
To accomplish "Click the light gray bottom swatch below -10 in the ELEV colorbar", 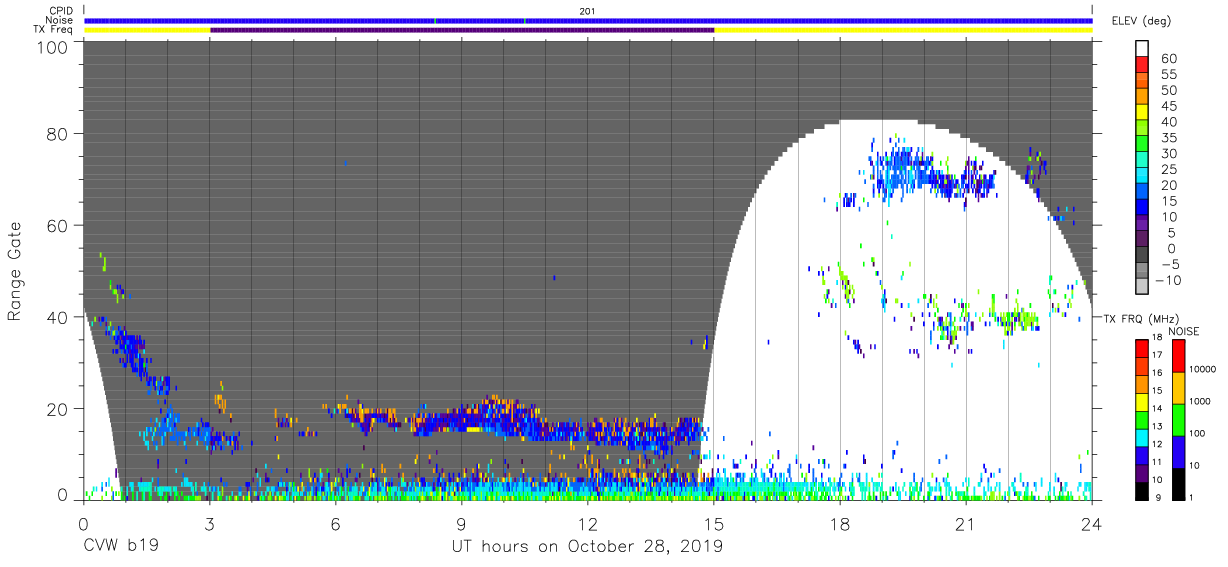I will 1143,287.
